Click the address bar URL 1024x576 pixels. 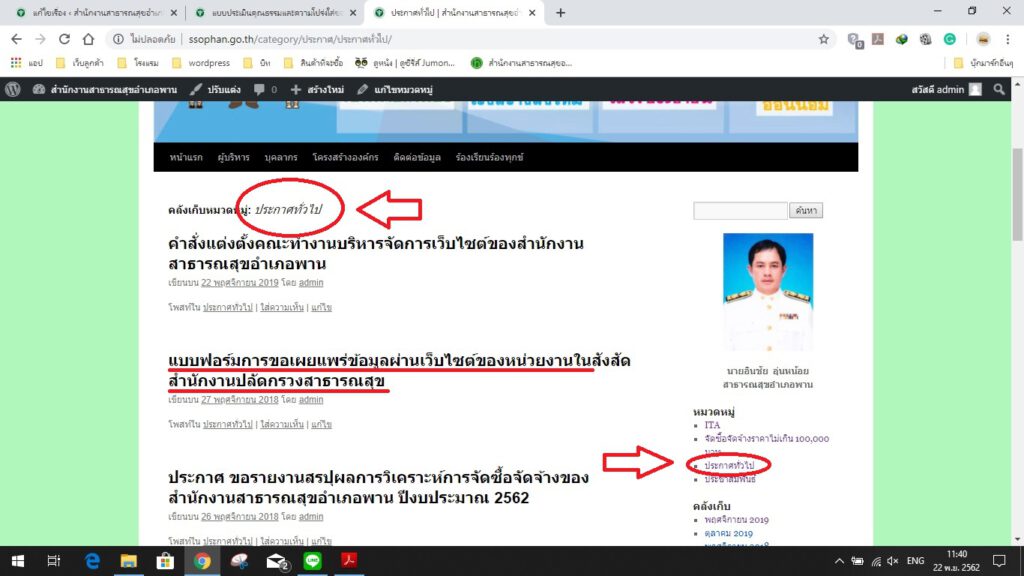(290, 39)
